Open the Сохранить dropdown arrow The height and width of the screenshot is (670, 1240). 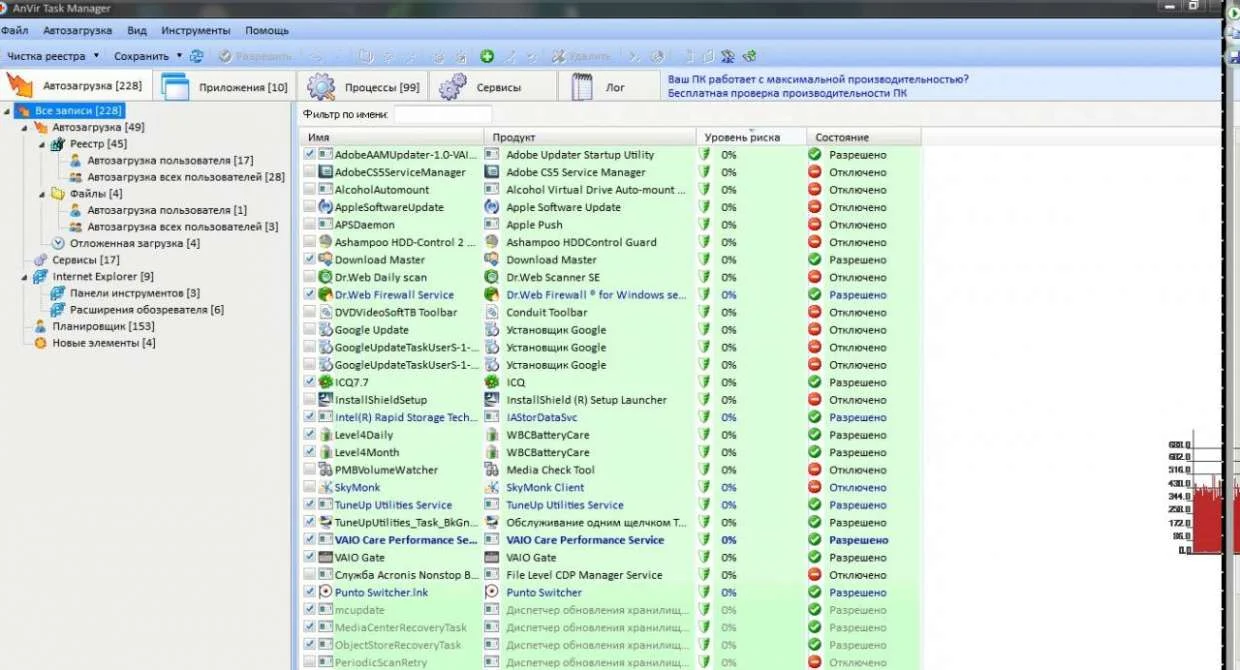click(180, 56)
